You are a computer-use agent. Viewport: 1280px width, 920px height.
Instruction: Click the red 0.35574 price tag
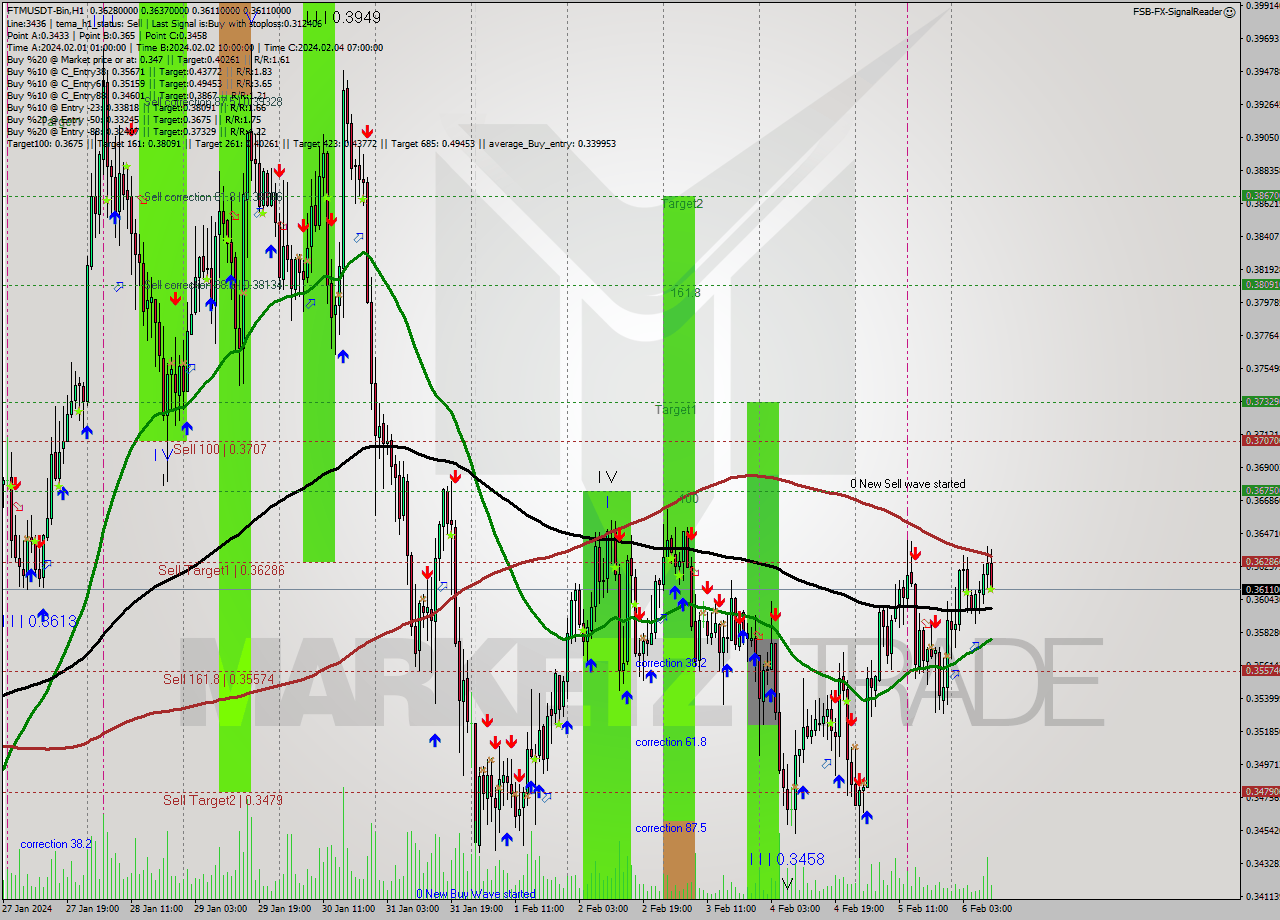[1260, 670]
